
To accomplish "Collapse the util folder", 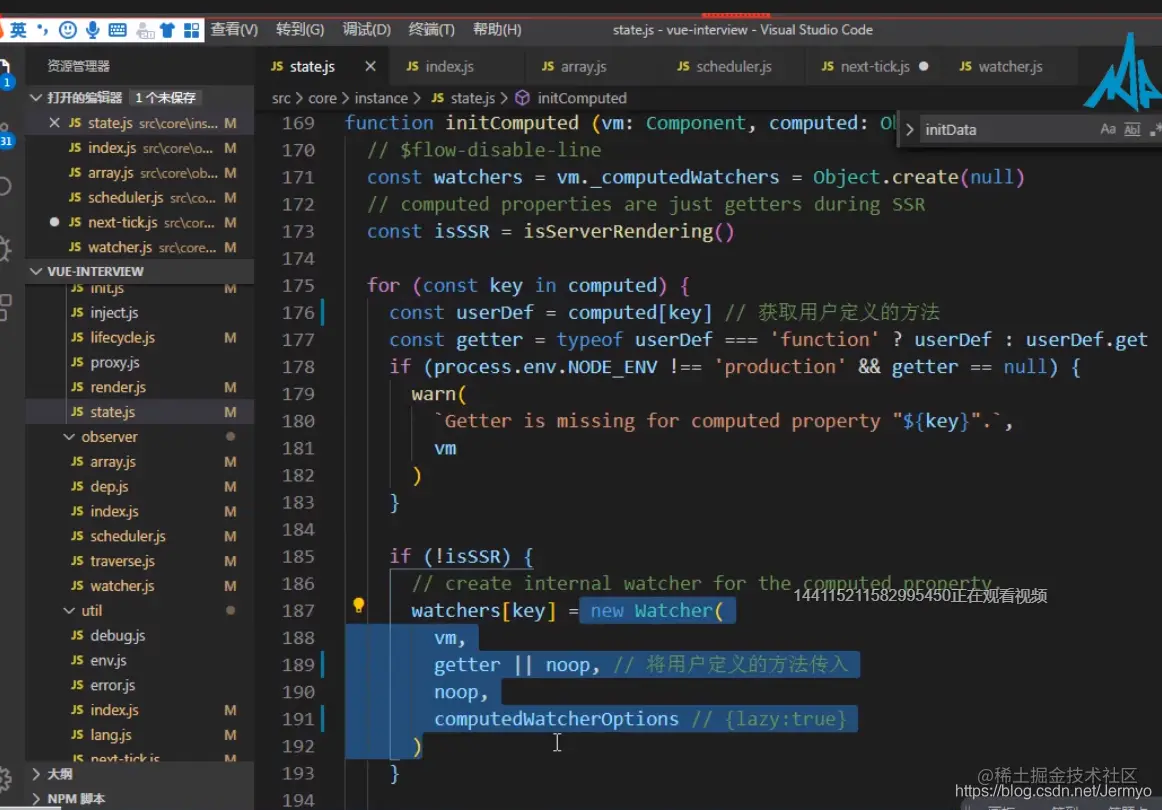I will 69,611.
